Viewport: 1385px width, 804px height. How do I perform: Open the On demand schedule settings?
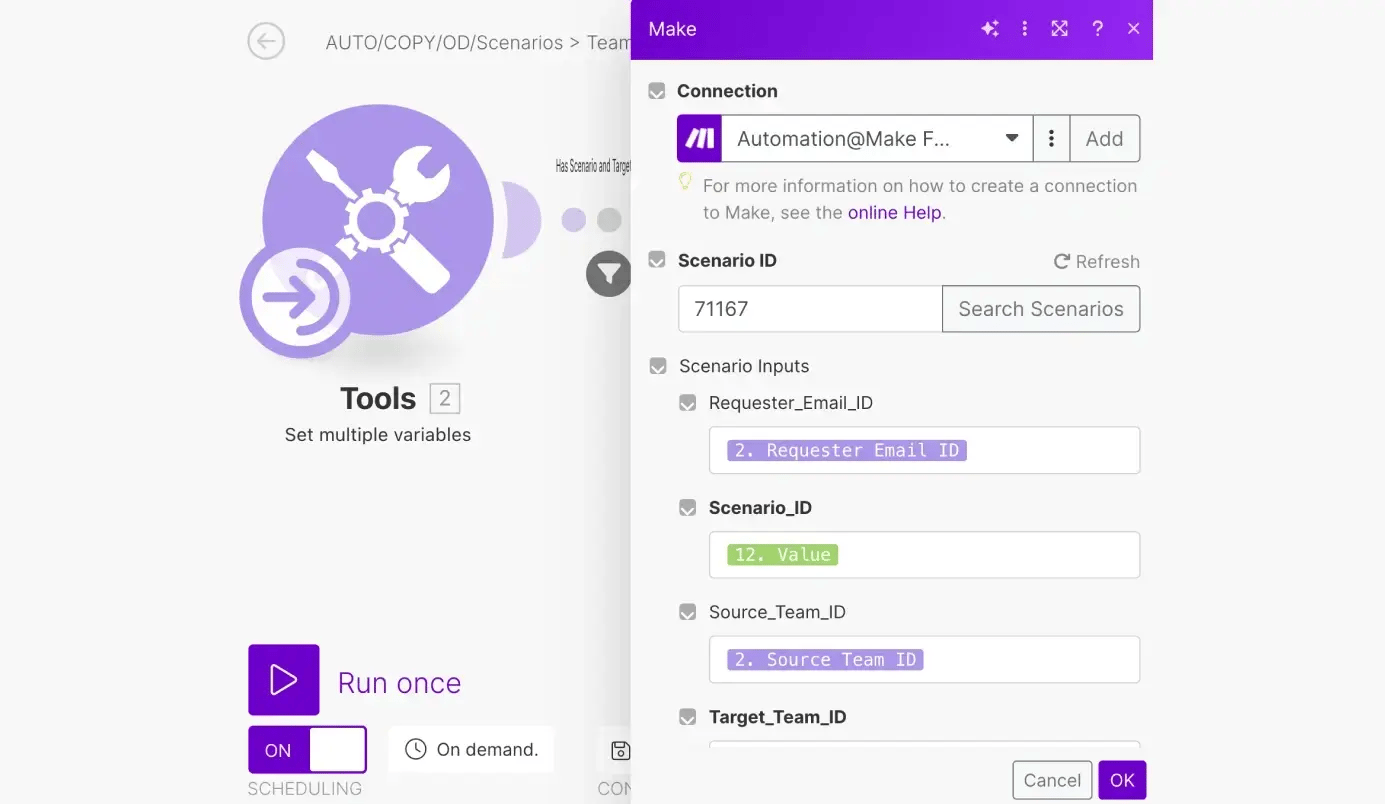tap(471, 750)
